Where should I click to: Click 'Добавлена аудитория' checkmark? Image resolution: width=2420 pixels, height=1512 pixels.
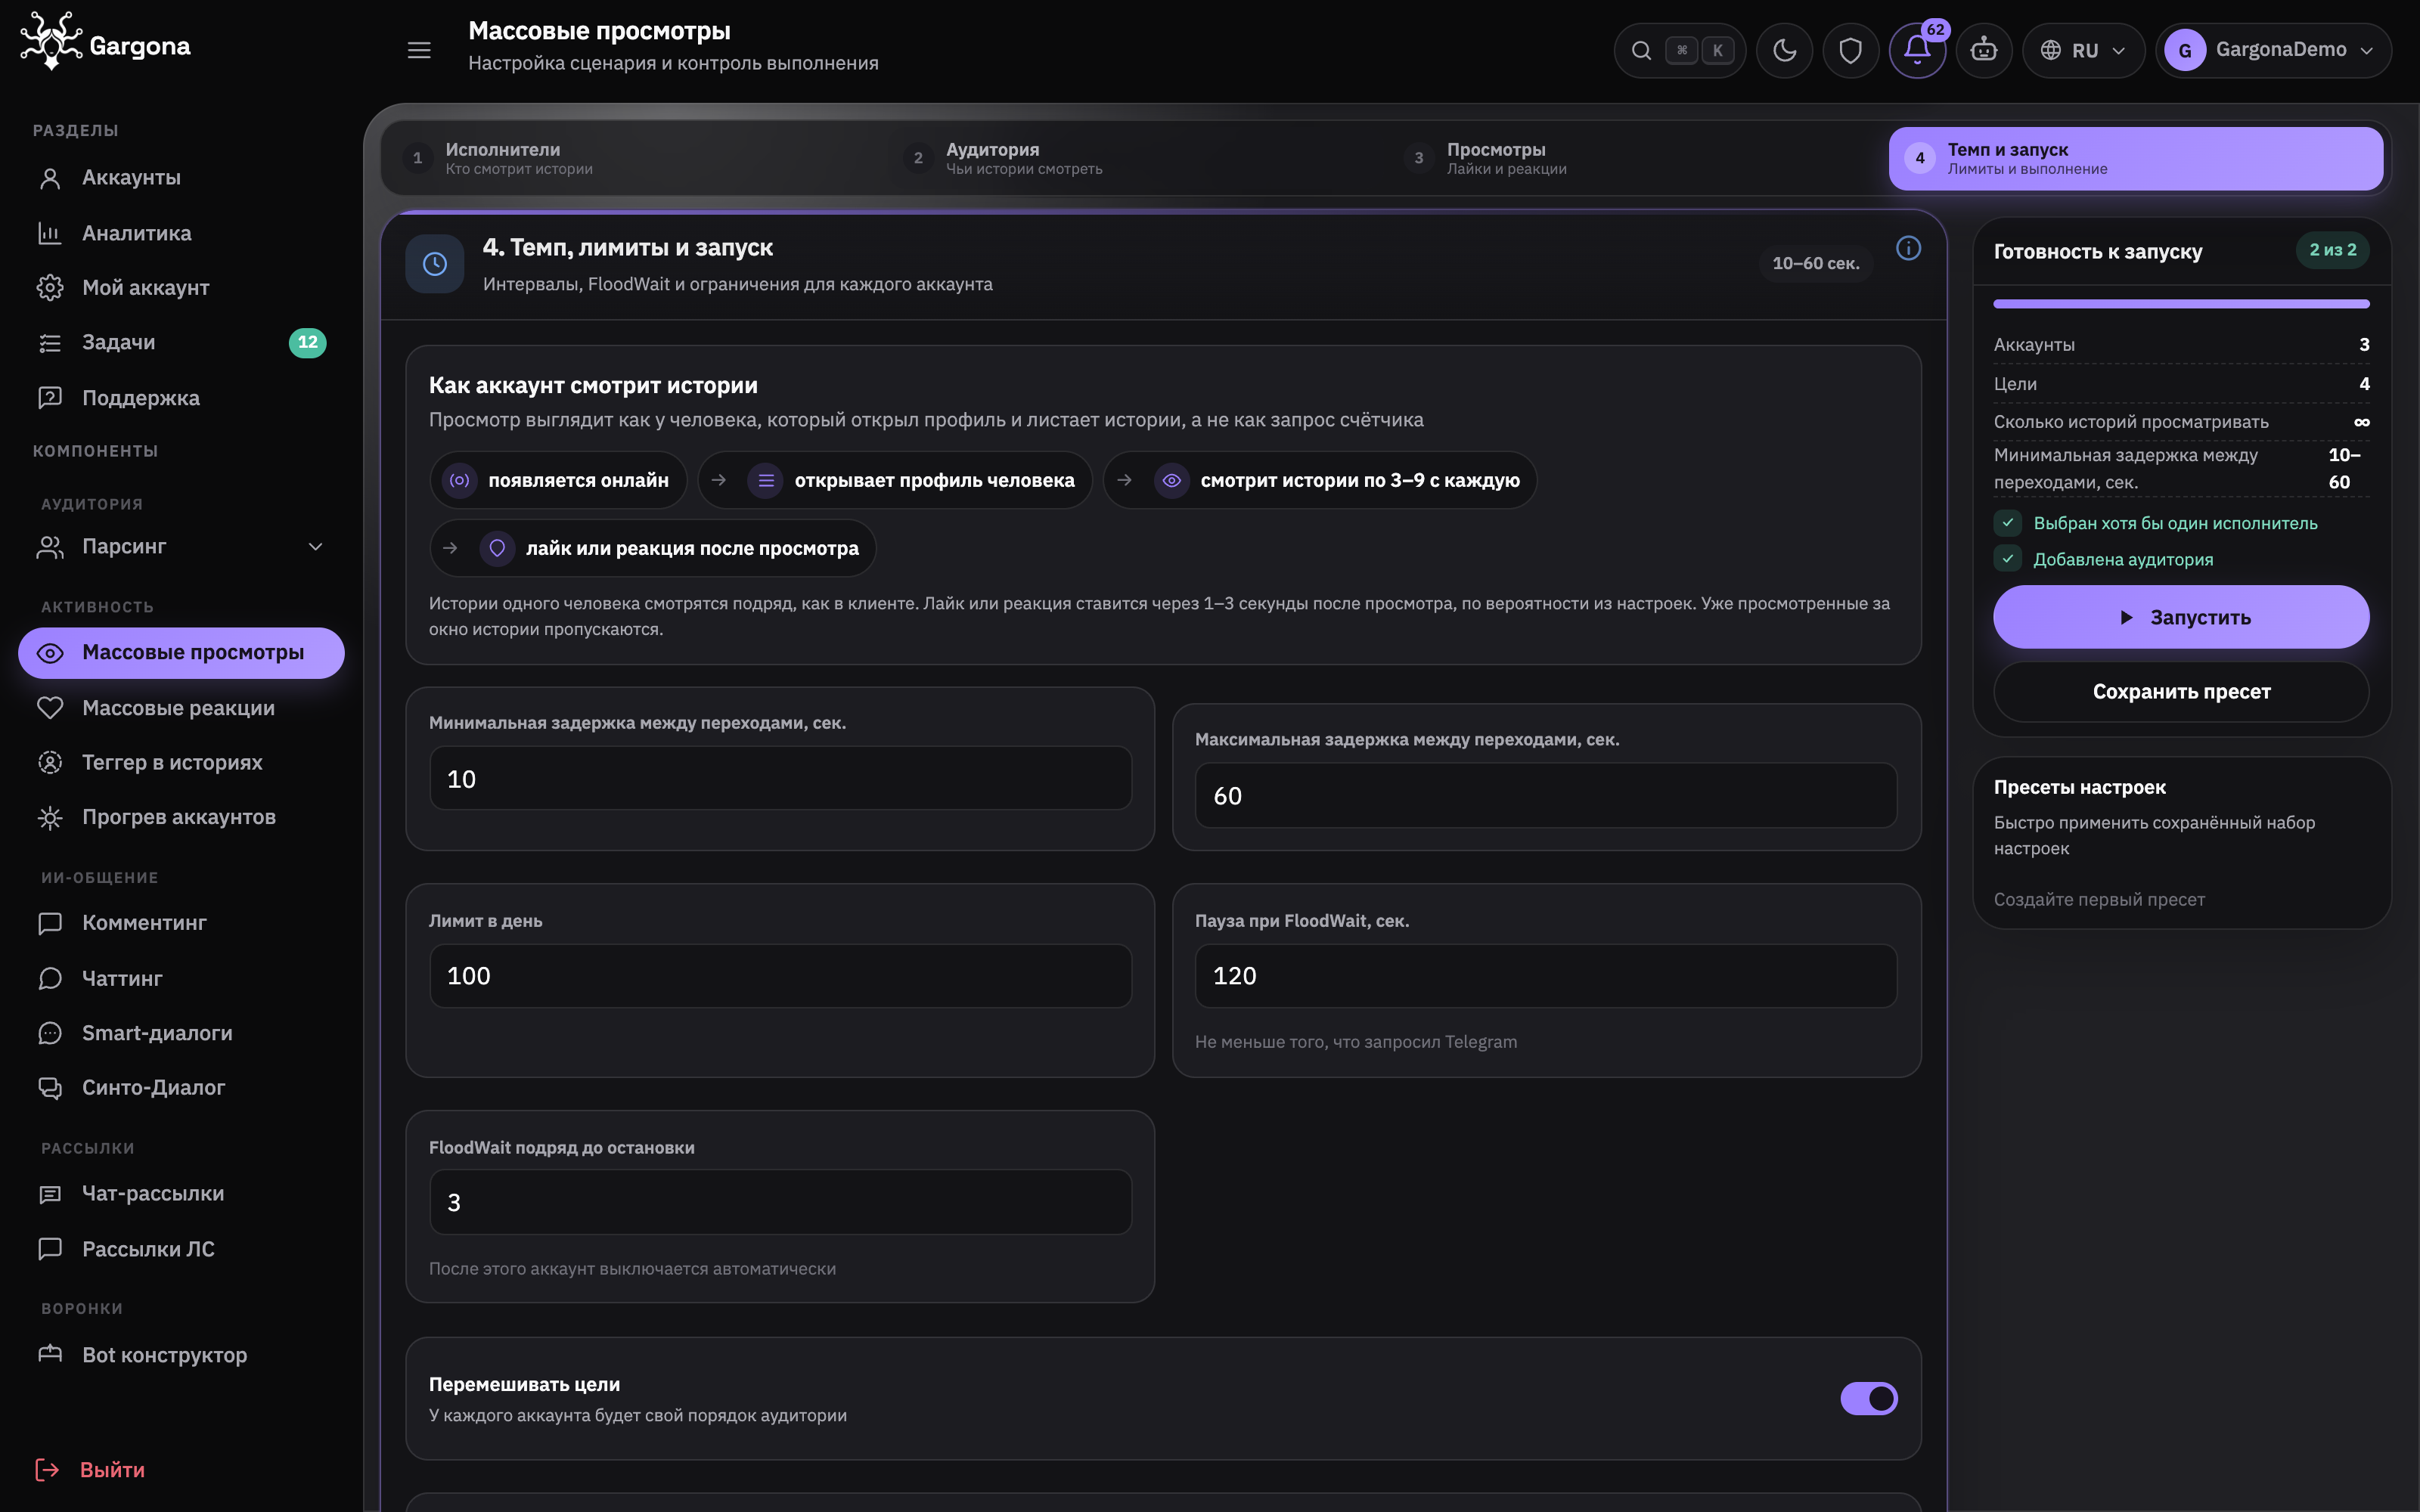coord(2007,559)
